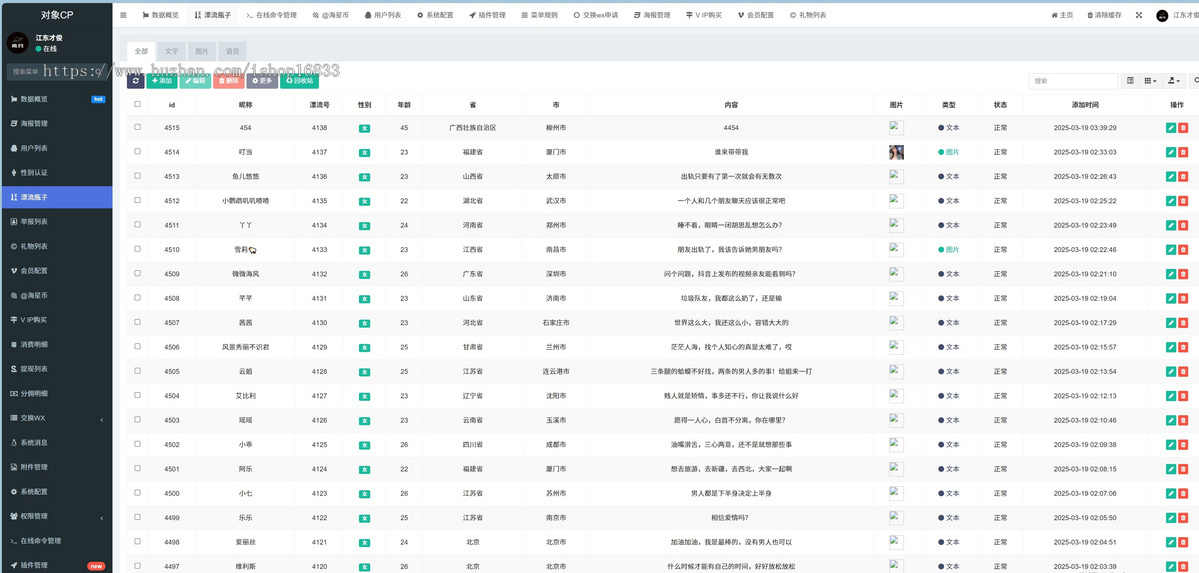Expand the 权限管理 sidebar submenu
This screenshot has height=573, width=1199.
(56, 516)
